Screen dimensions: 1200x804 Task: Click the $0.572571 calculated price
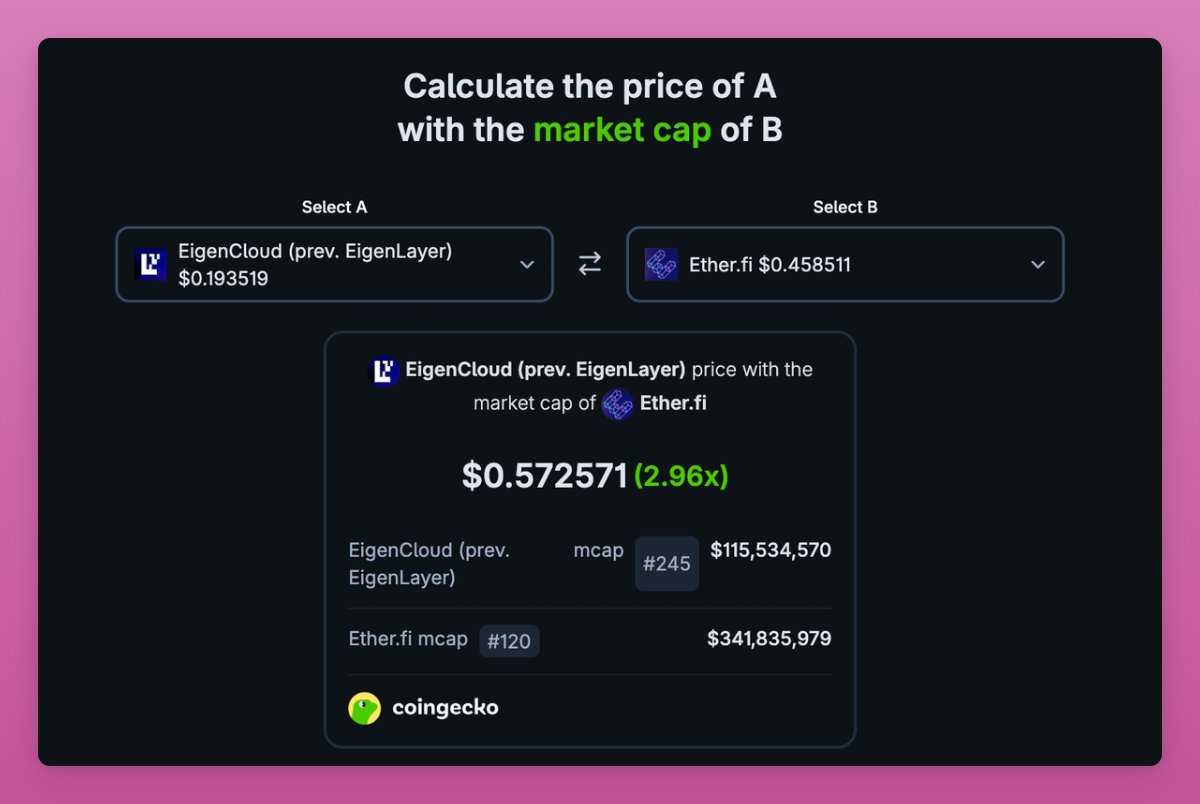click(x=545, y=476)
